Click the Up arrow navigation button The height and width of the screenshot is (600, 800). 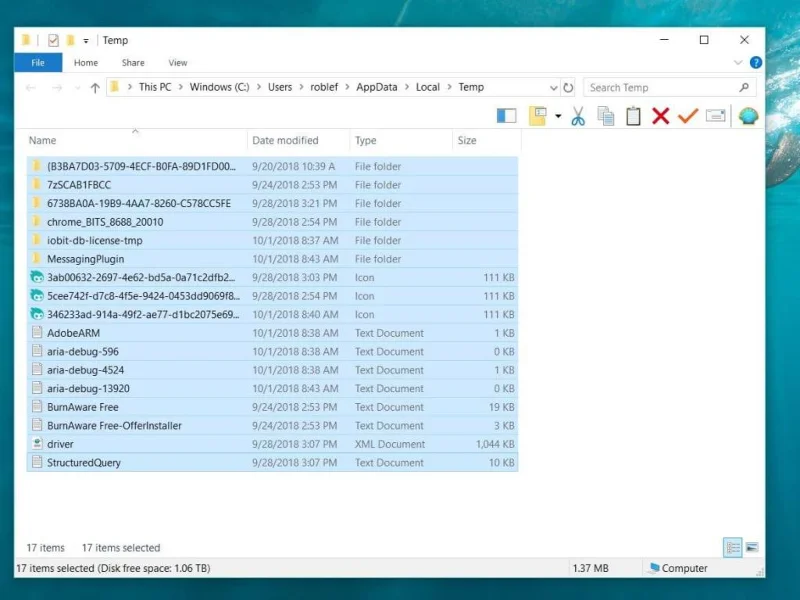(95, 88)
